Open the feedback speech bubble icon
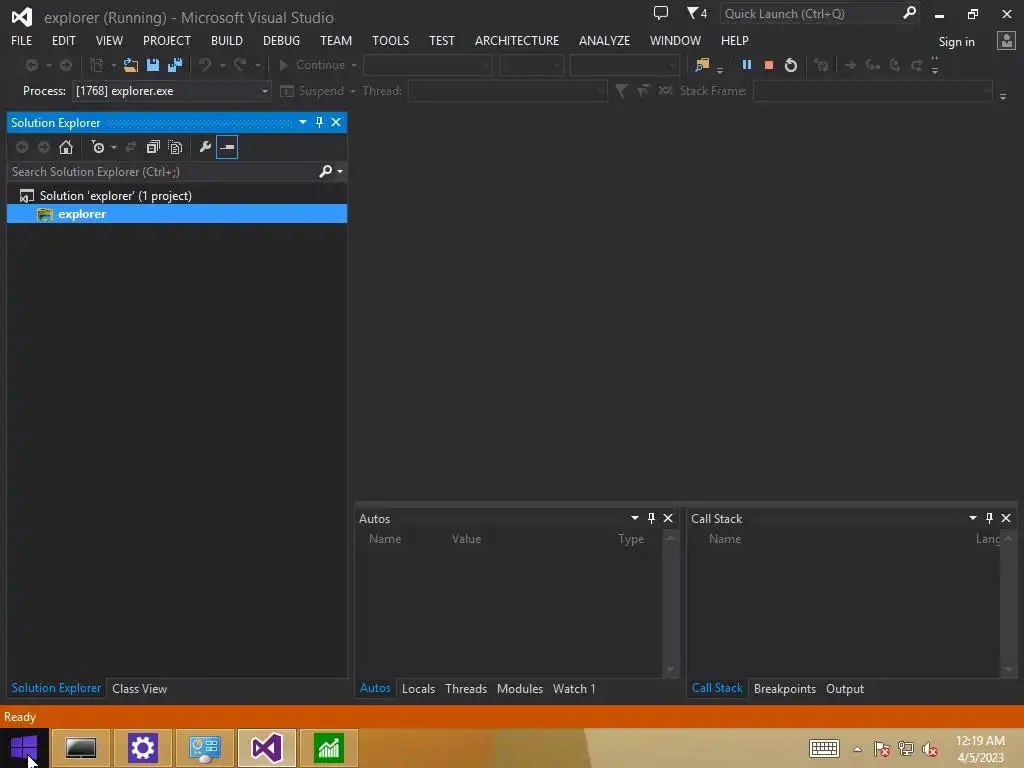The width and height of the screenshot is (1024, 768). tap(661, 13)
